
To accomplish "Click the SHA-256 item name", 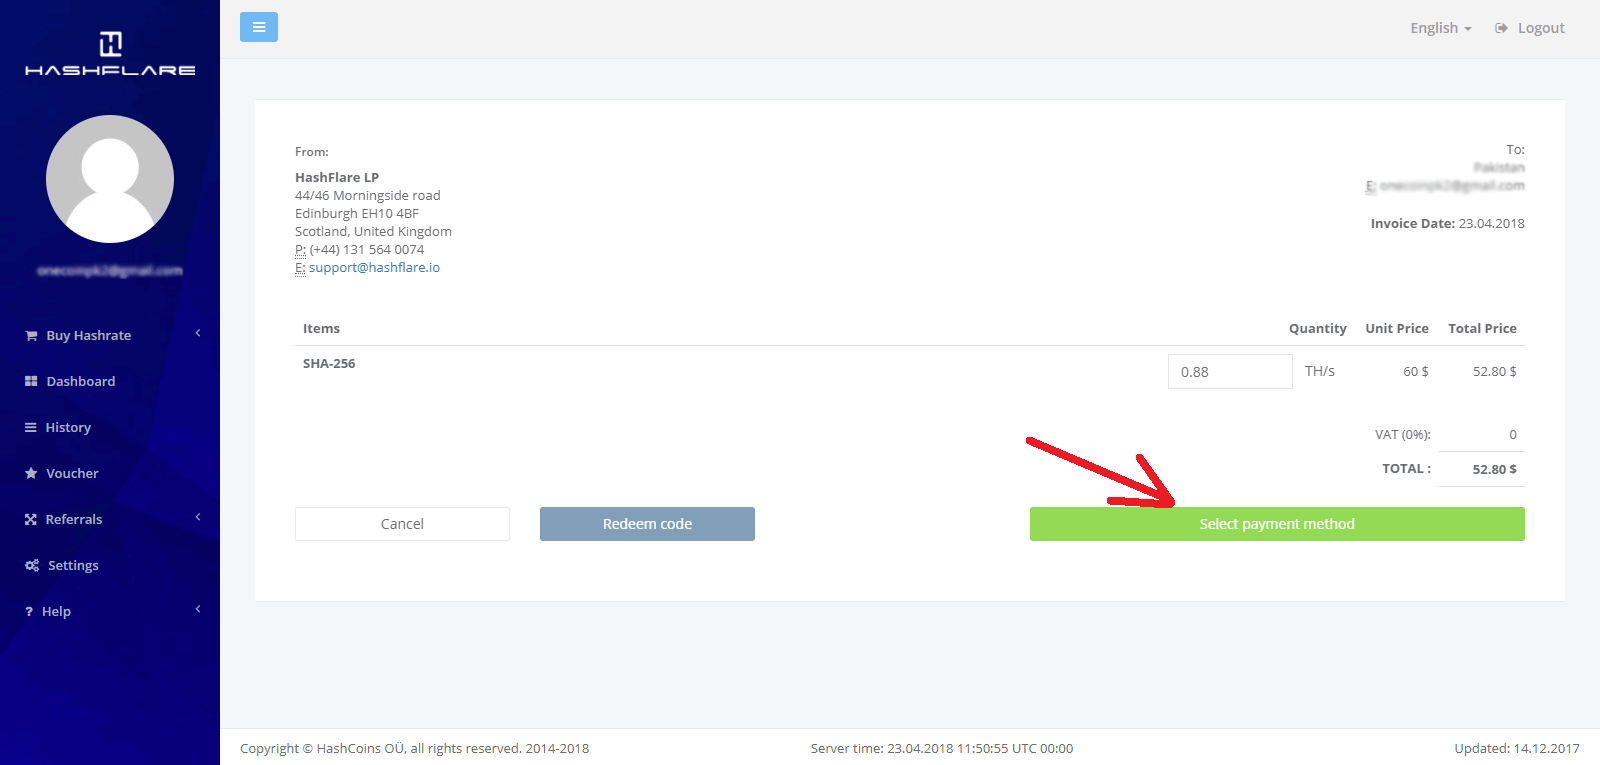I will (329, 364).
